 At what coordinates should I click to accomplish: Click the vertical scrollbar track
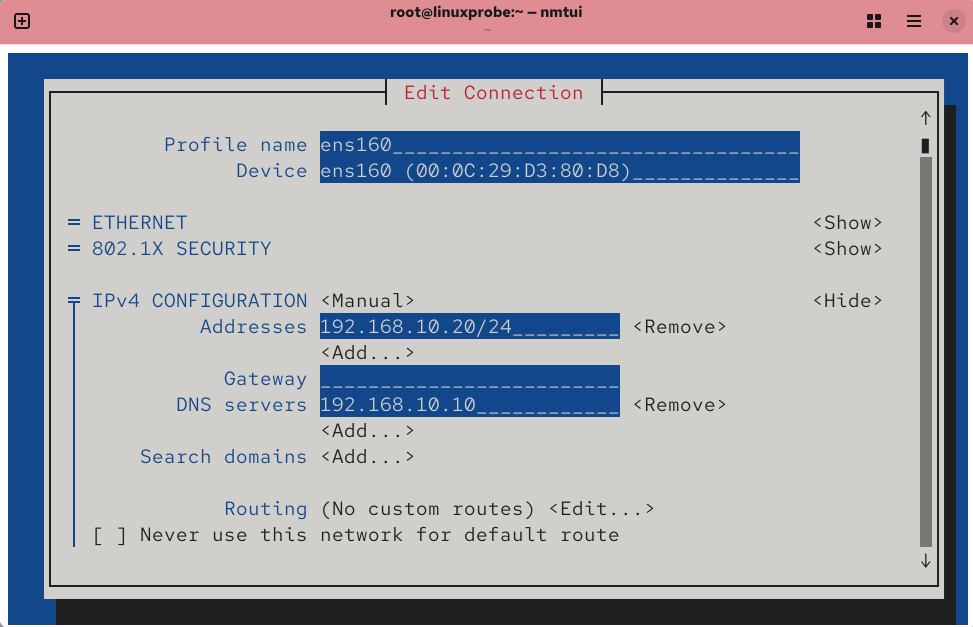coord(925,350)
